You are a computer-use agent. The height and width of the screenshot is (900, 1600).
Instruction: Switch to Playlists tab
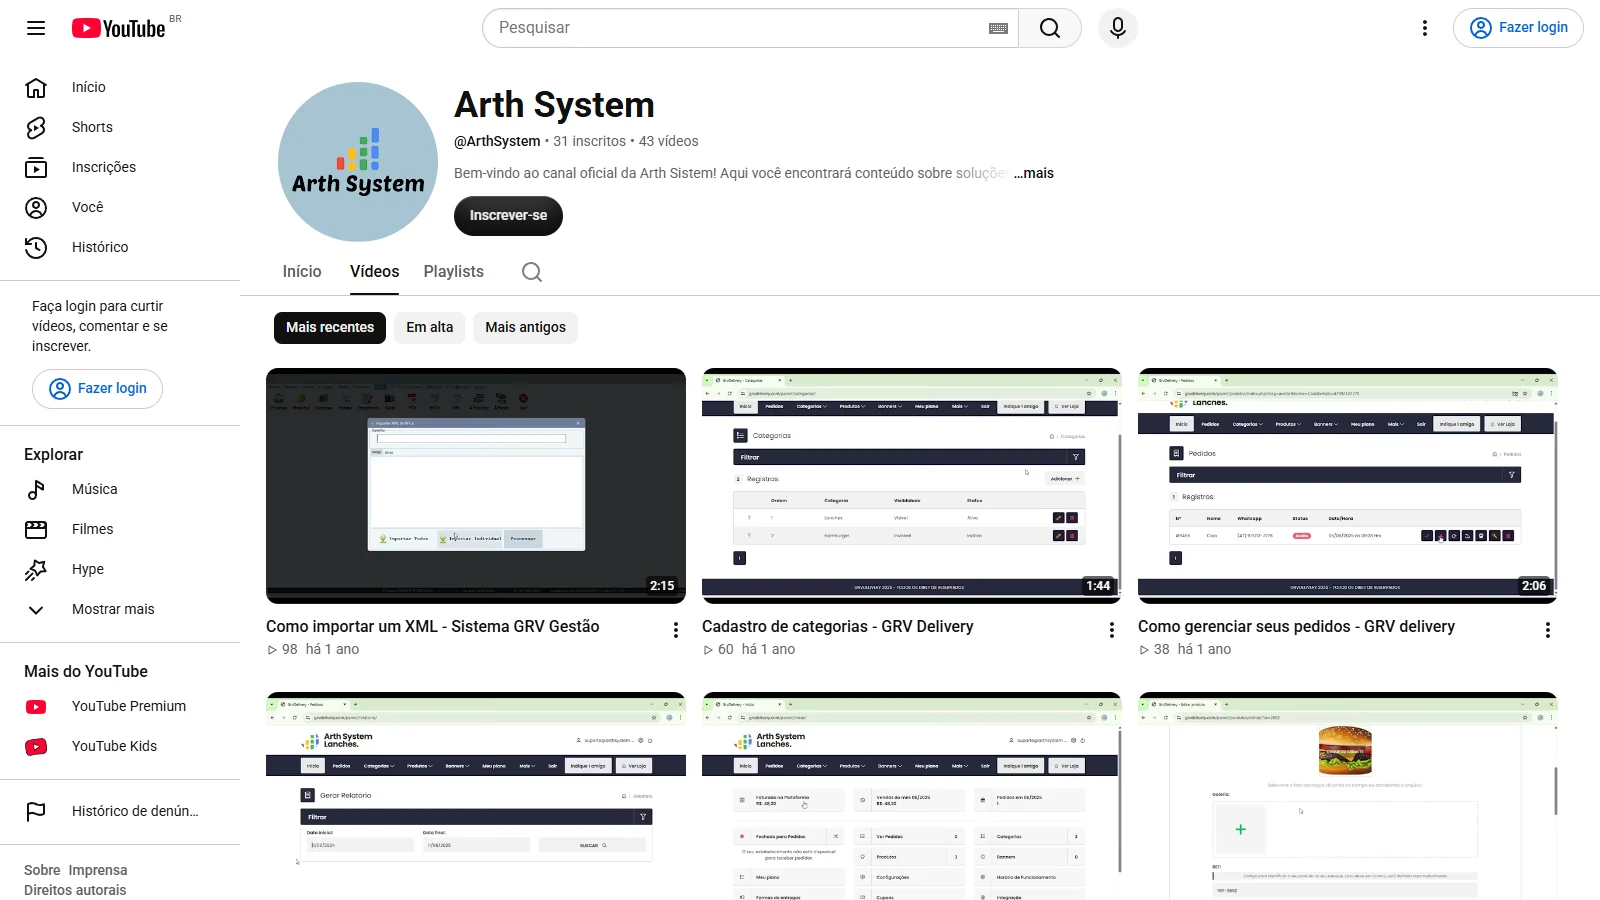(454, 272)
